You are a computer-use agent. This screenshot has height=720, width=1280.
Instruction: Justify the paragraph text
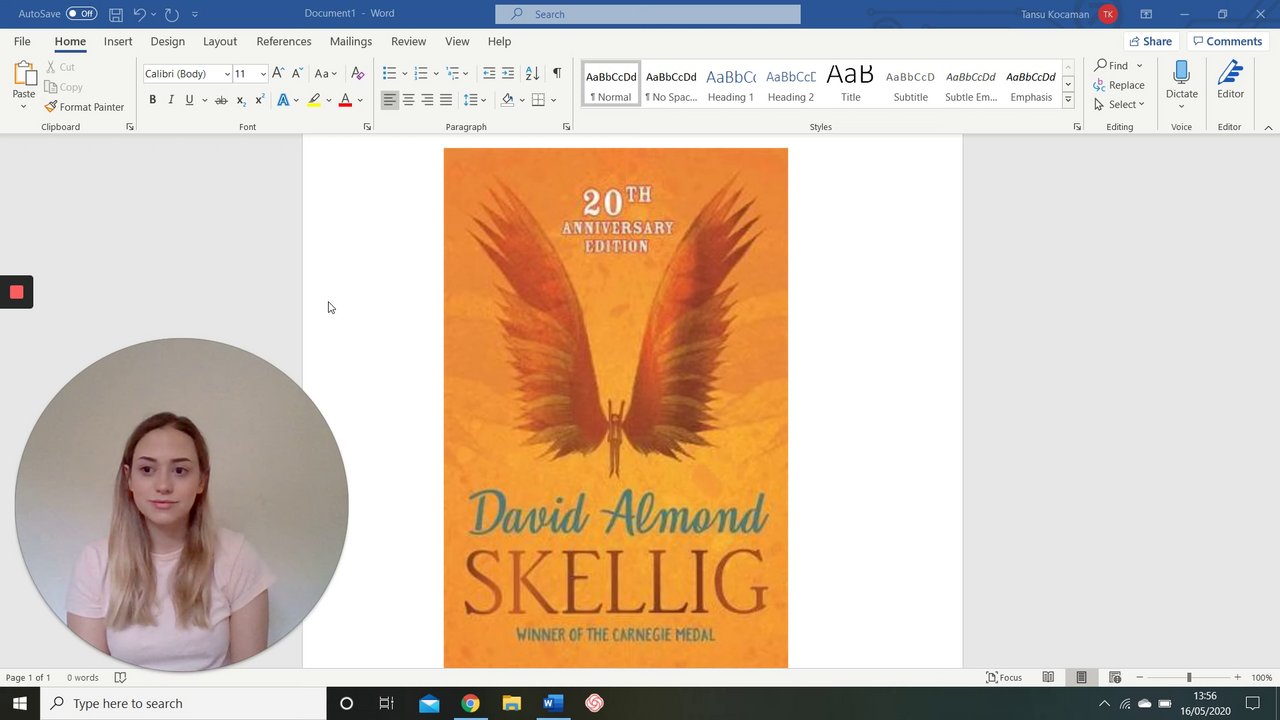tap(446, 100)
